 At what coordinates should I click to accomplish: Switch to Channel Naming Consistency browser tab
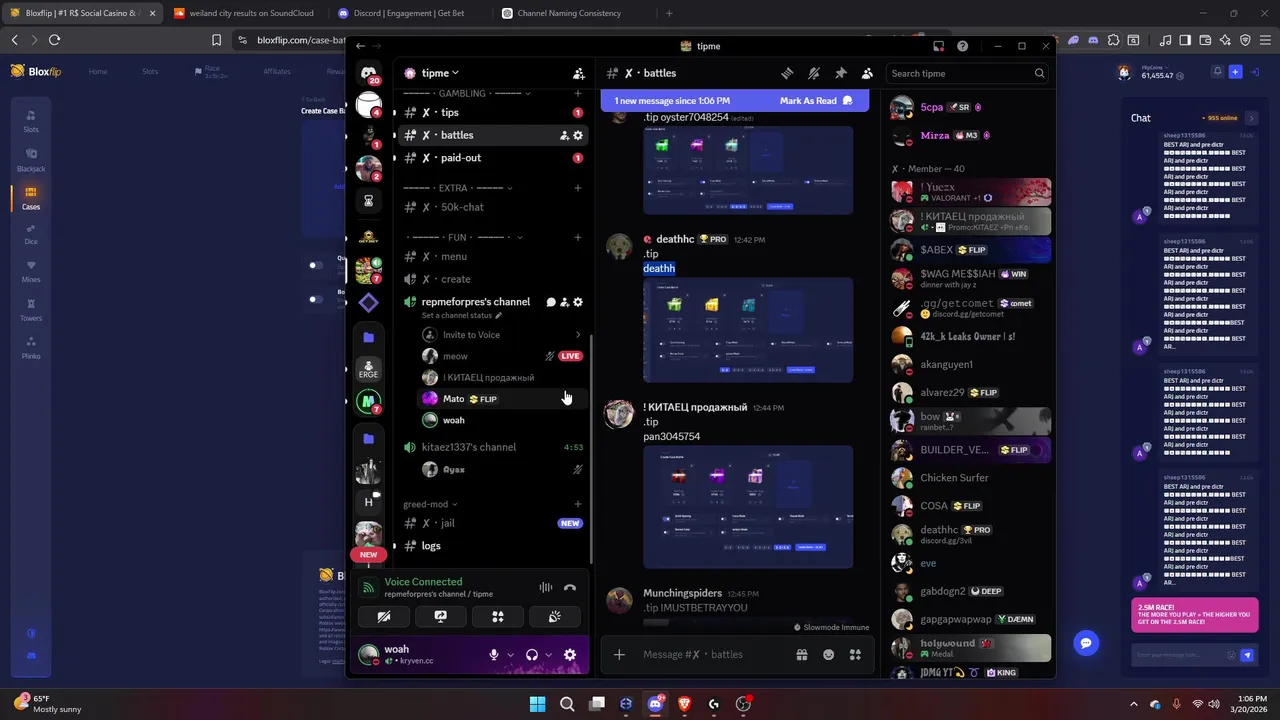pyautogui.click(x=569, y=13)
